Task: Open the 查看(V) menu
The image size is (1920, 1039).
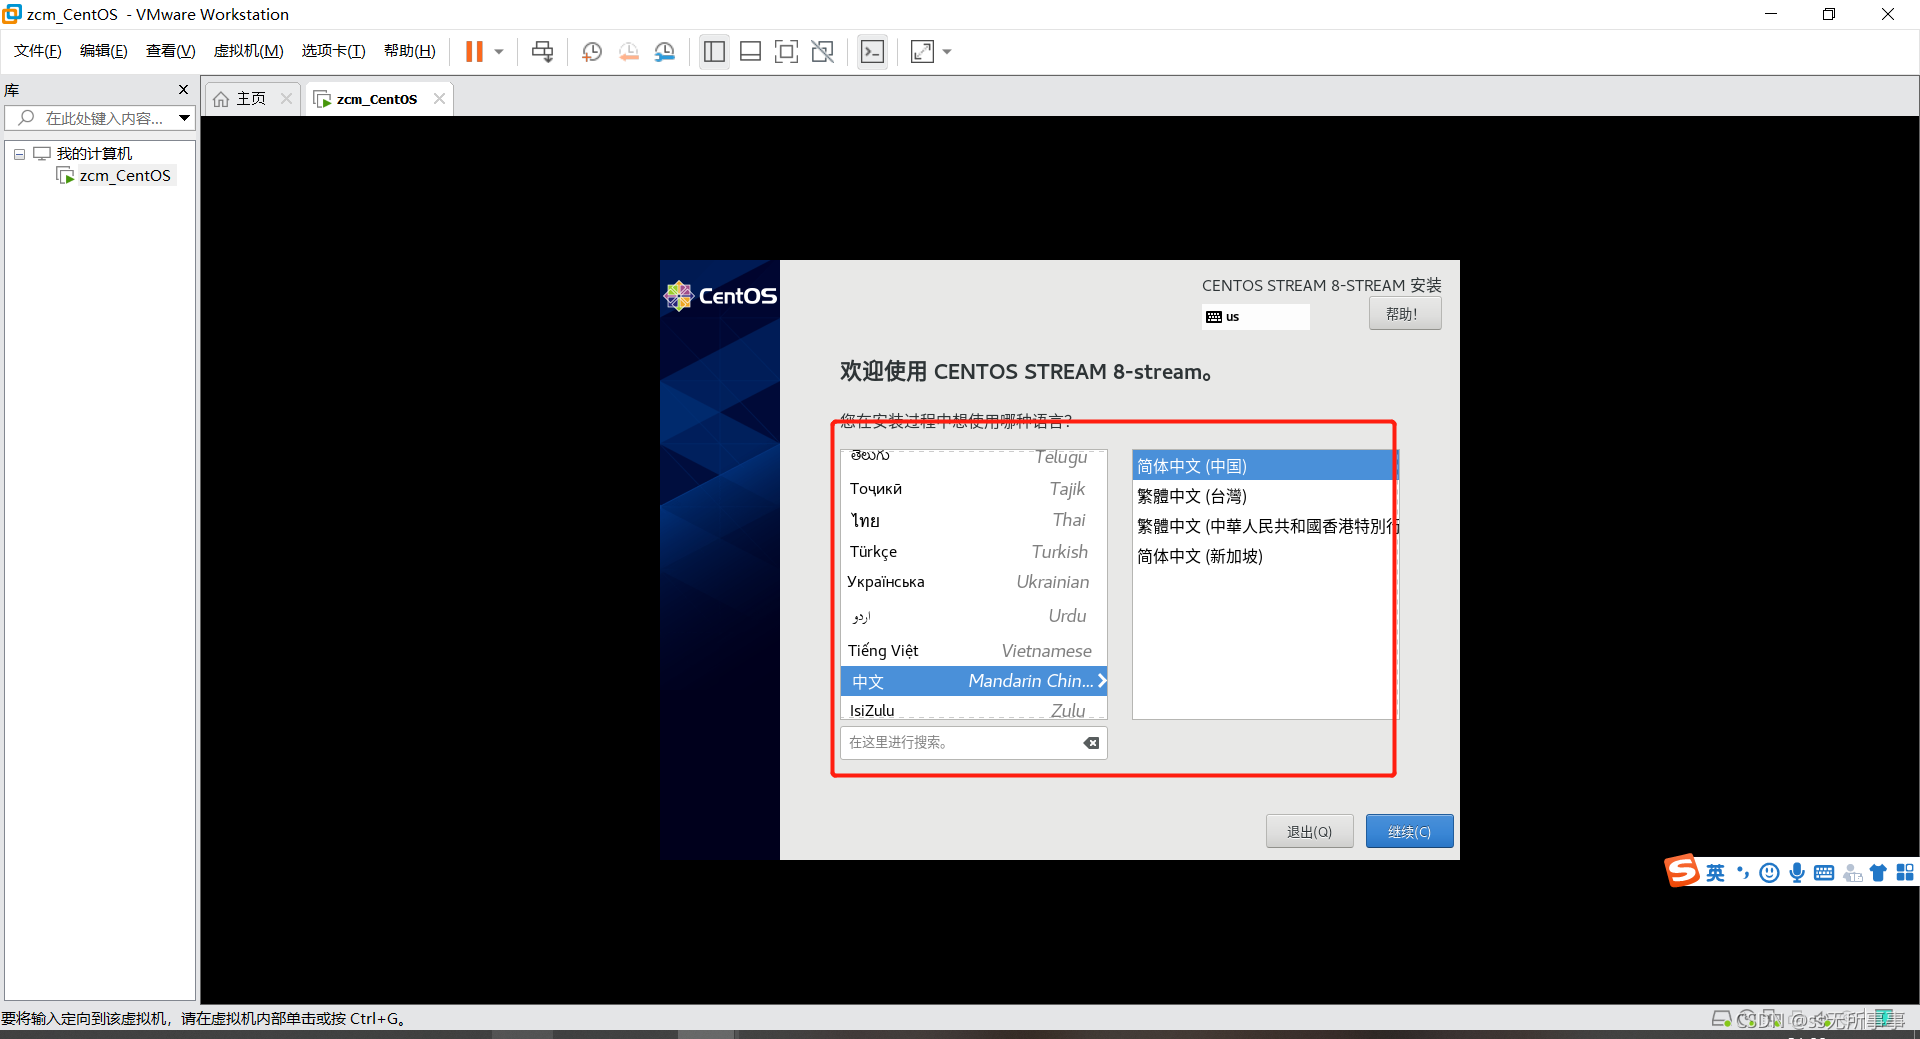Action: coord(171,51)
